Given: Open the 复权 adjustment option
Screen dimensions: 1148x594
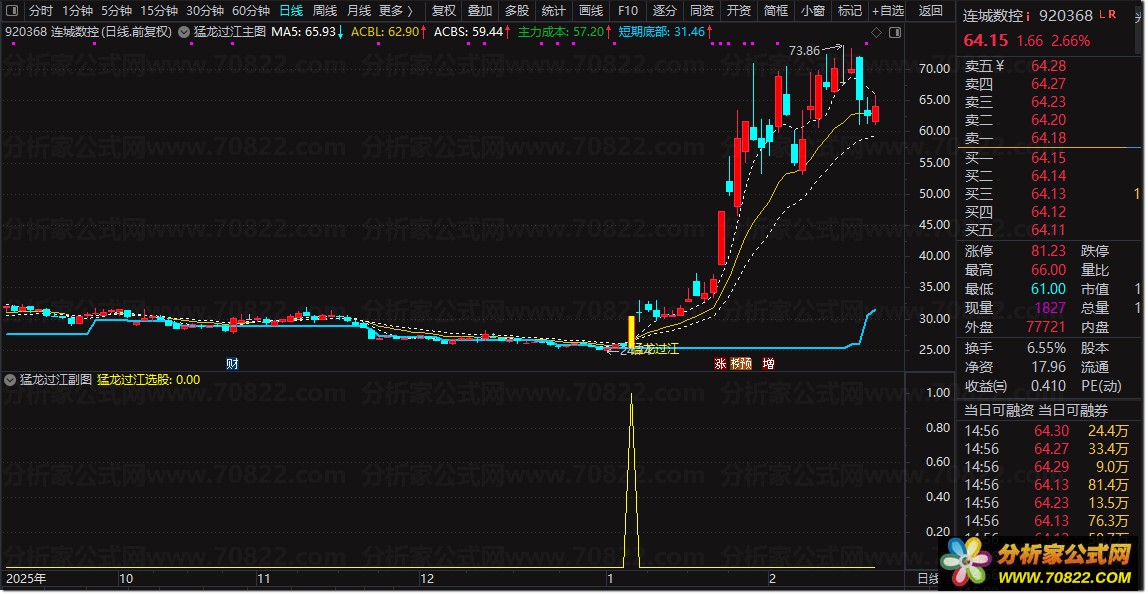Looking at the screenshot, I should pyautogui.click(x=444, y=11).
